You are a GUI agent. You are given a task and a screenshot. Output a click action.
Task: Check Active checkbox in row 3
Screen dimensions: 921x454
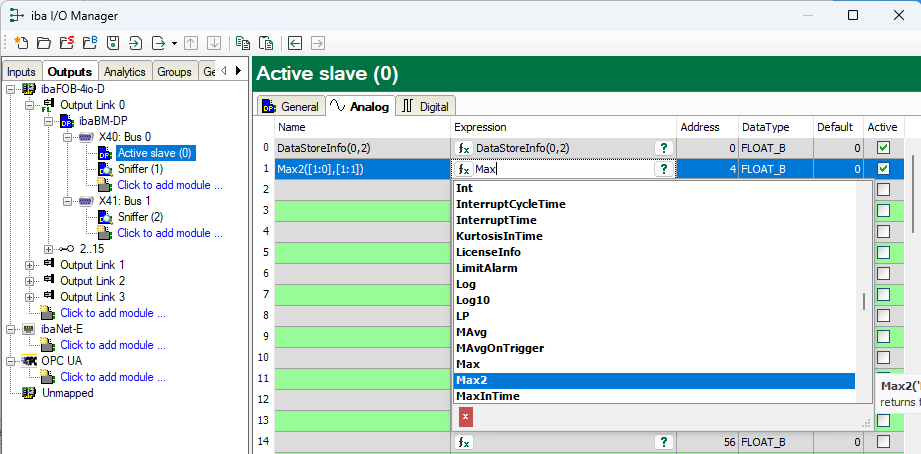[883, 210]
